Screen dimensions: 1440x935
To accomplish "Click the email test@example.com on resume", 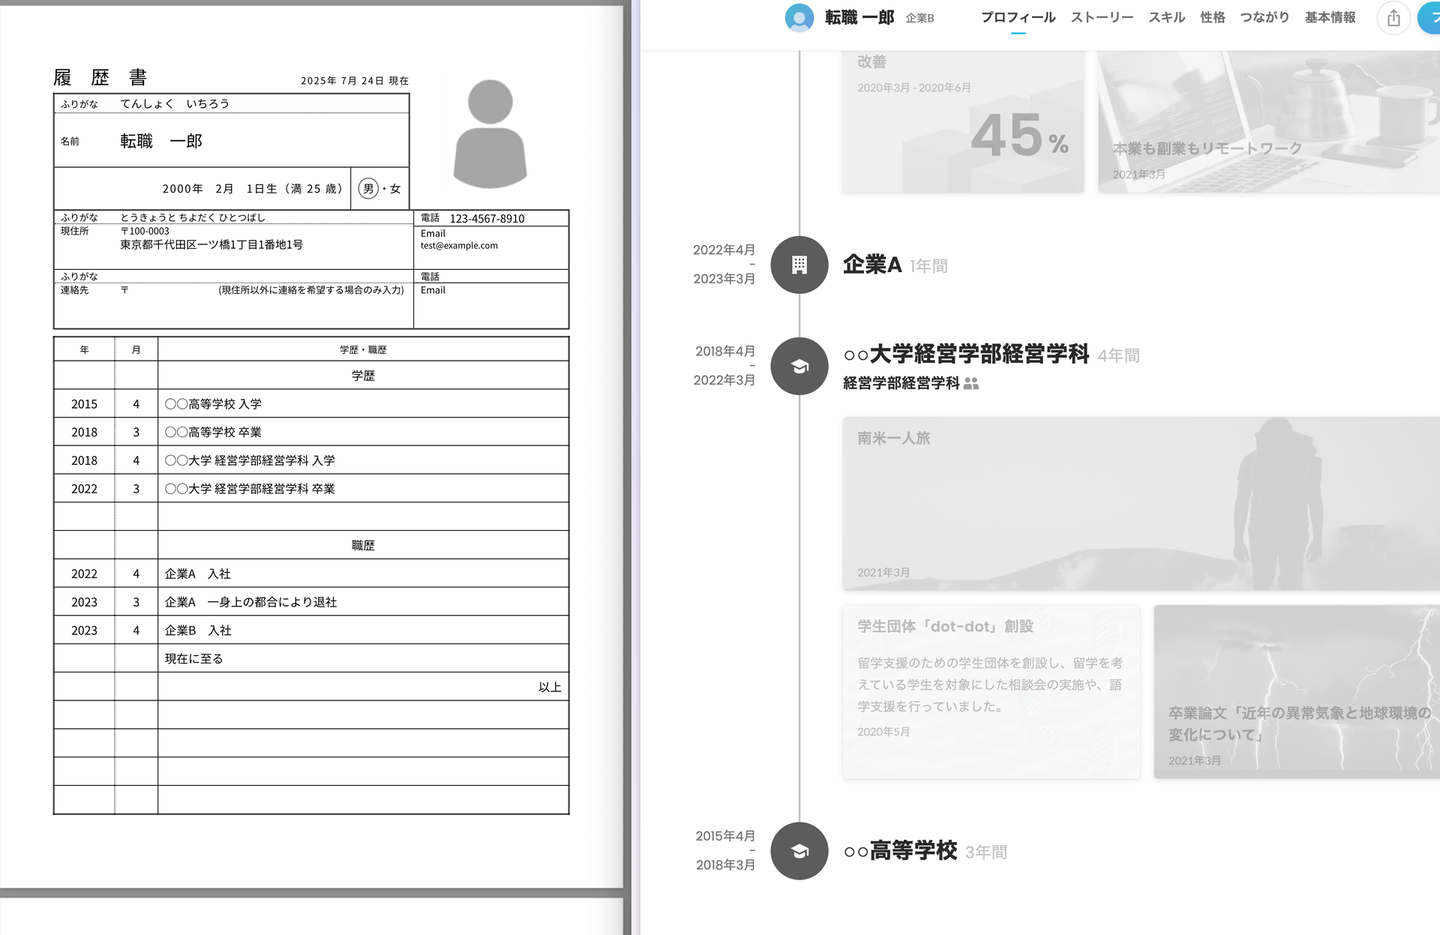I will coord(459,245).
